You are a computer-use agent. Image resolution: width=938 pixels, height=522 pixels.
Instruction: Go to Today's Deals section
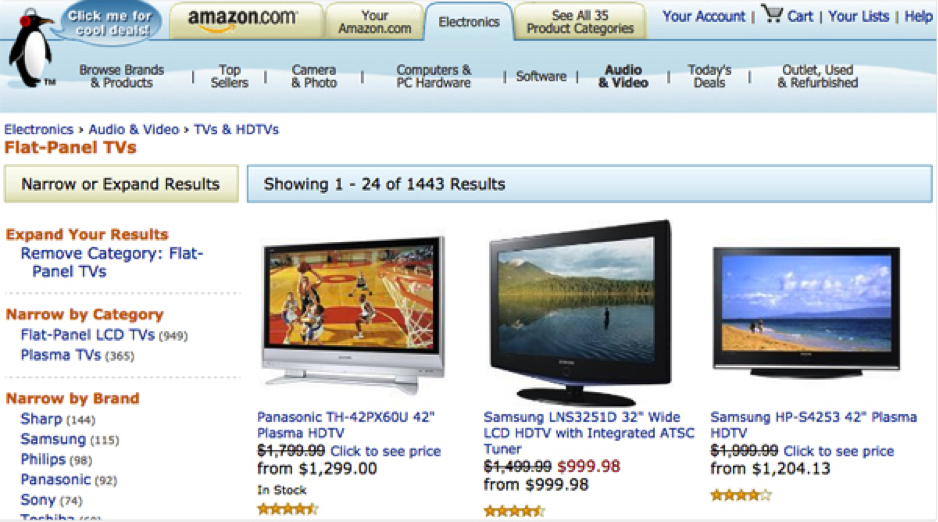pyautogui.click(x=709, y=77)
